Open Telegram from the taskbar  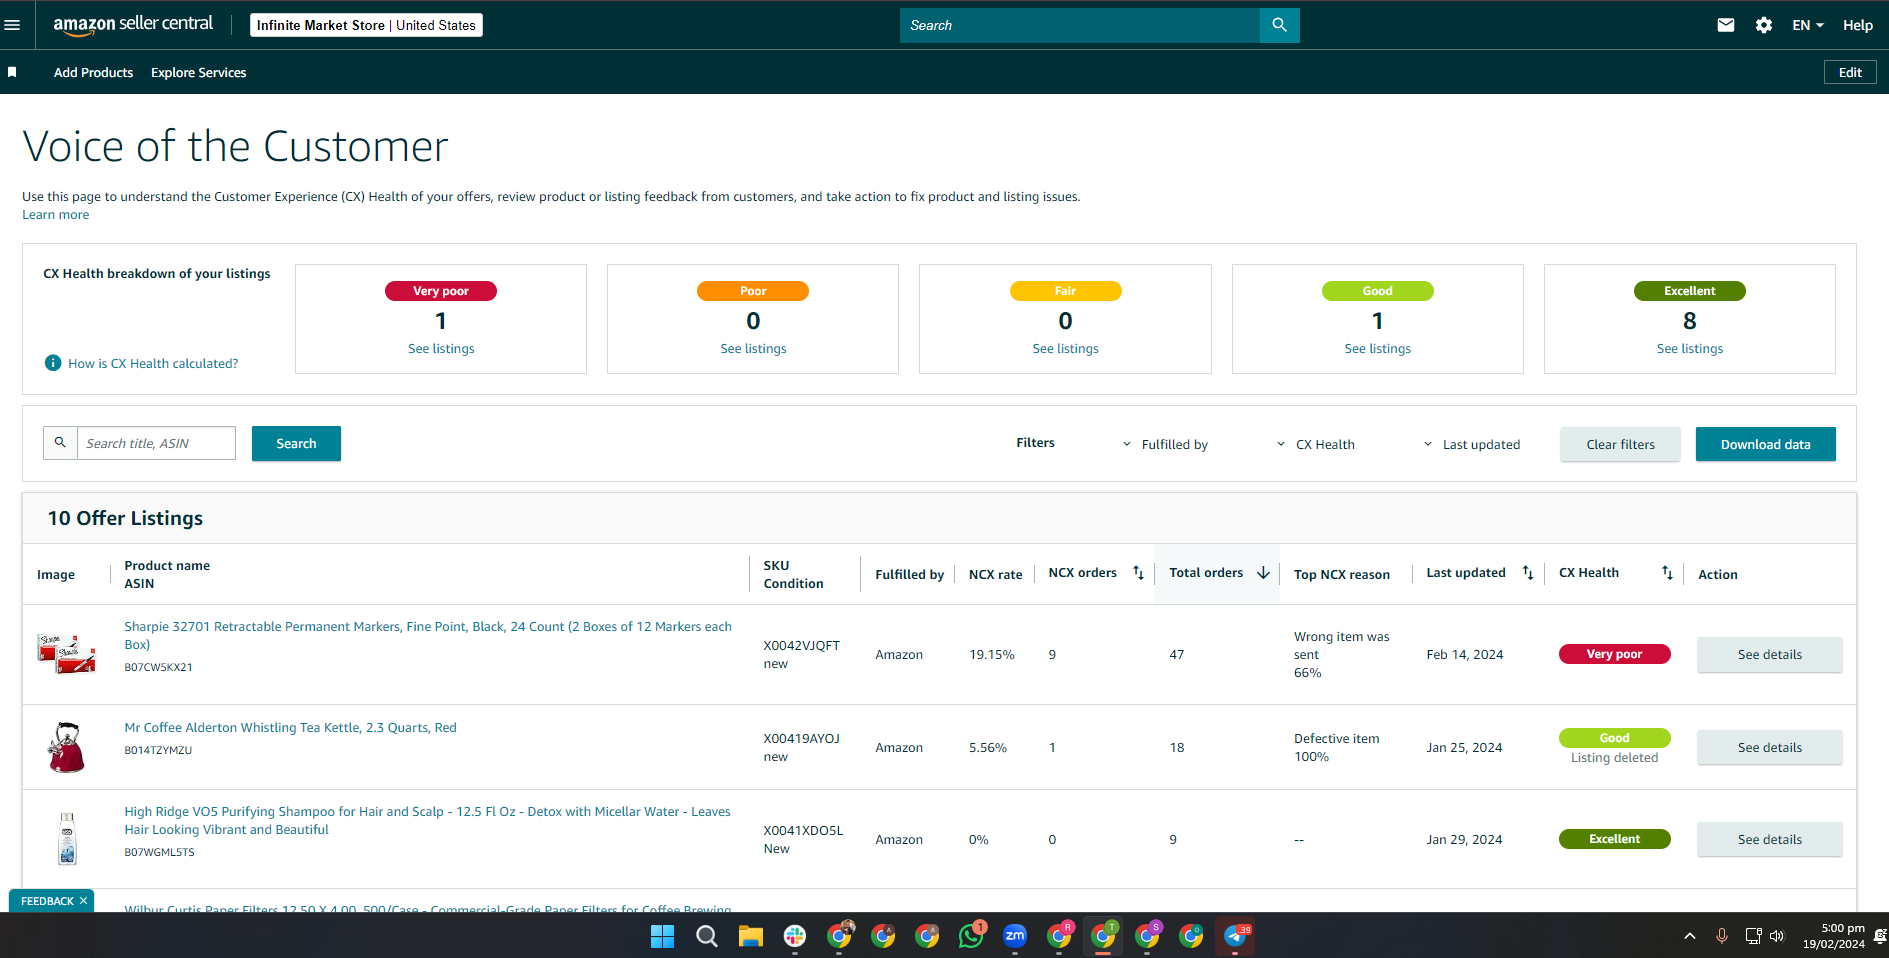point(1236,936)
